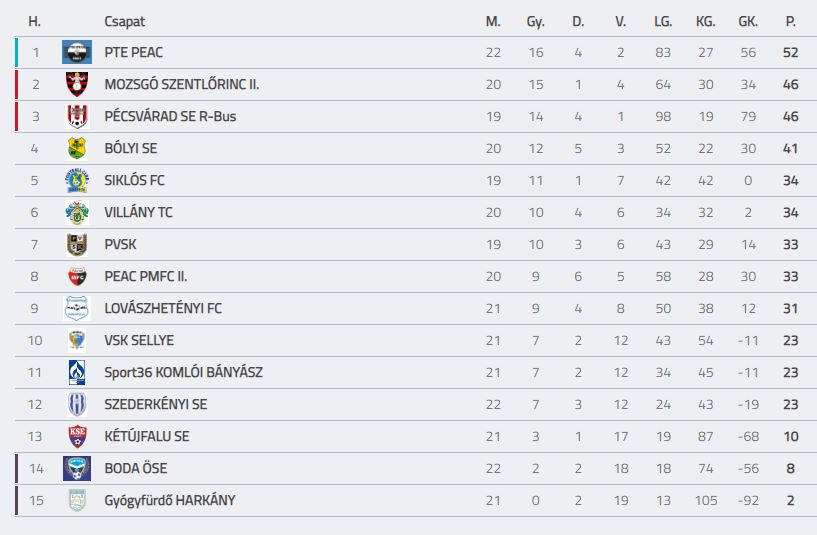
Task: Click the SZEDERKÉNYI SE team name
Action: (x=156, y=405)
